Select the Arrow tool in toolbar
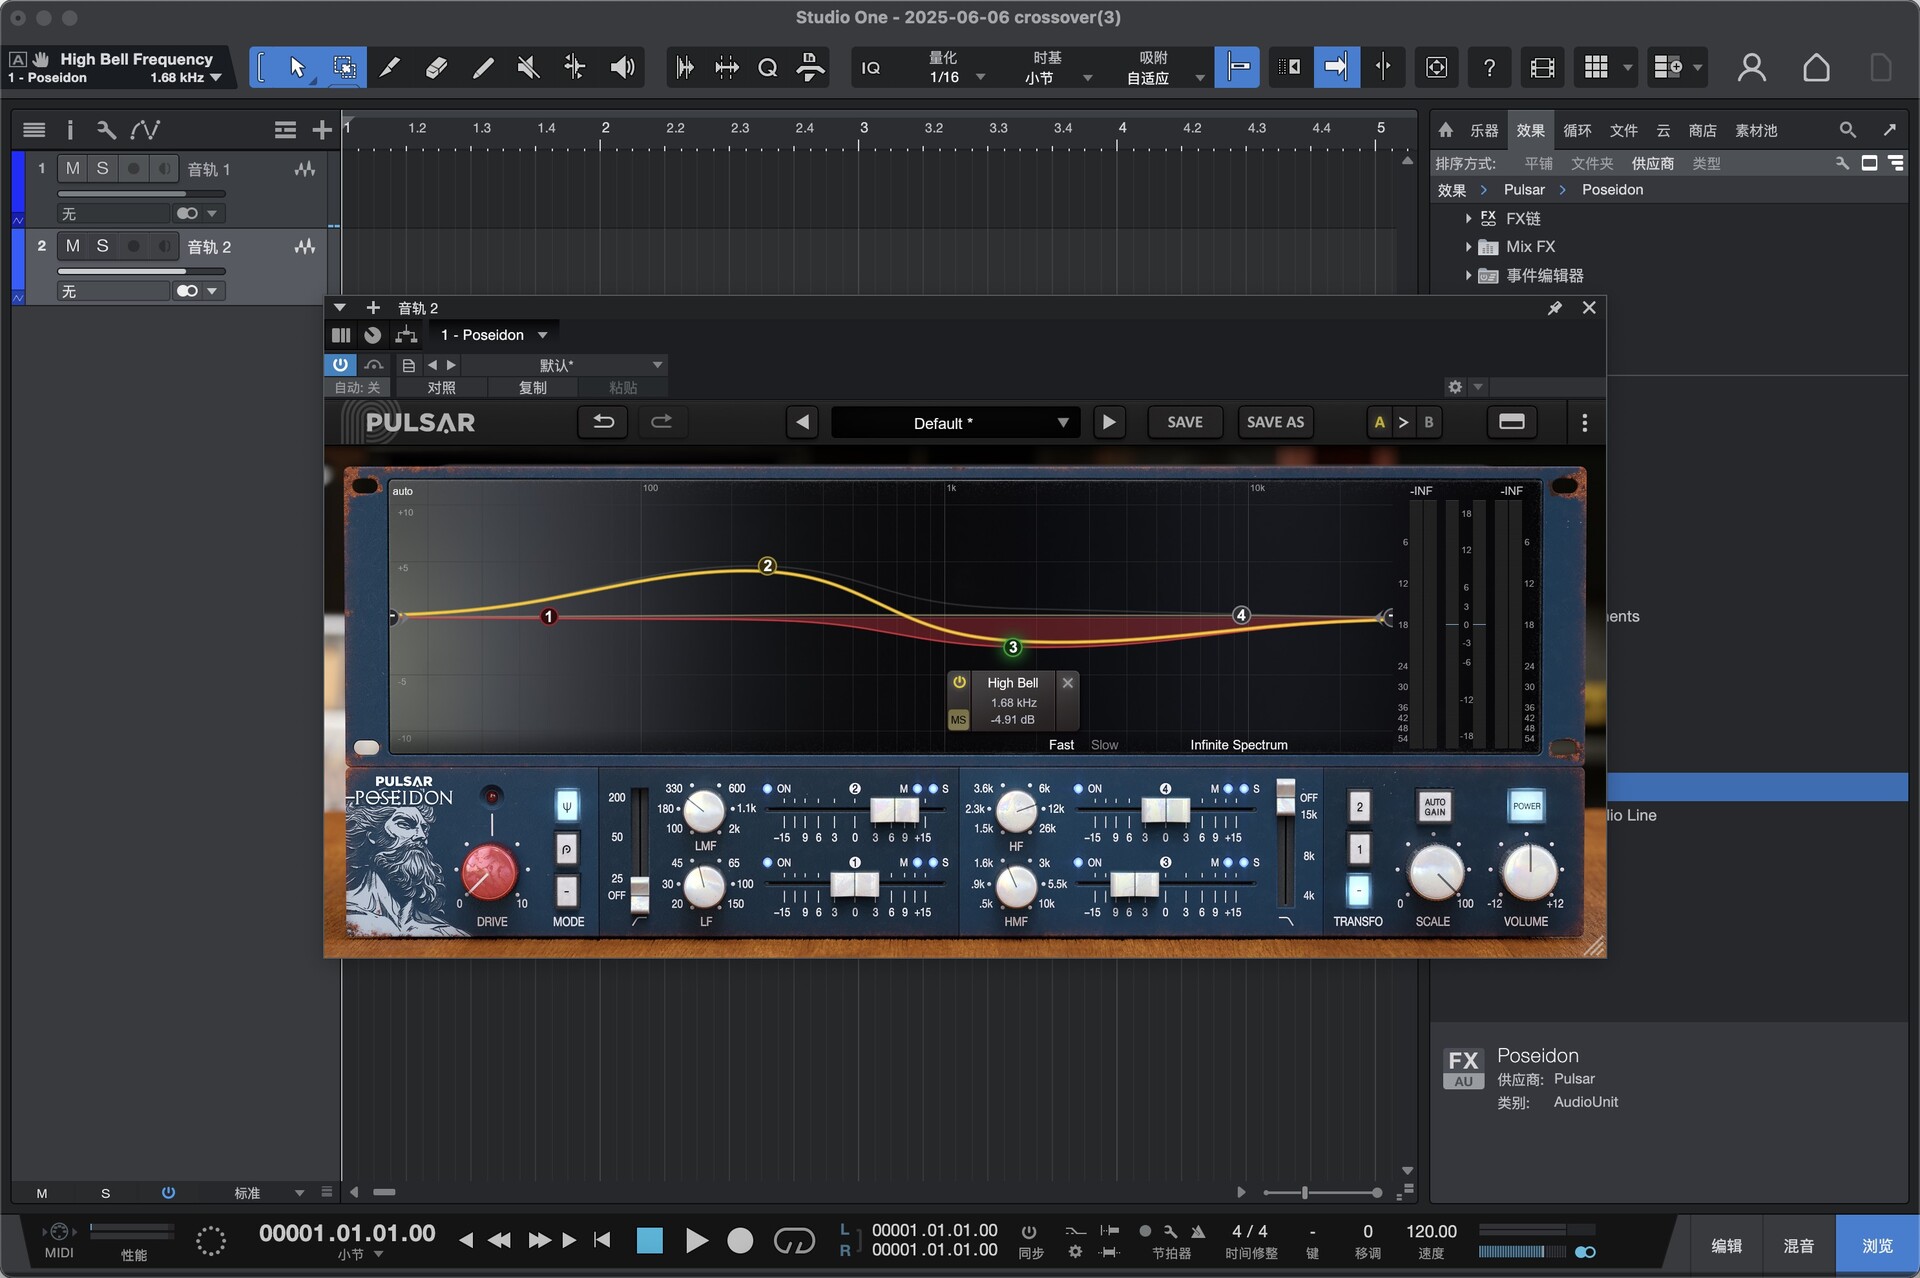1920x1278 pixels. (x=297, y=67)
